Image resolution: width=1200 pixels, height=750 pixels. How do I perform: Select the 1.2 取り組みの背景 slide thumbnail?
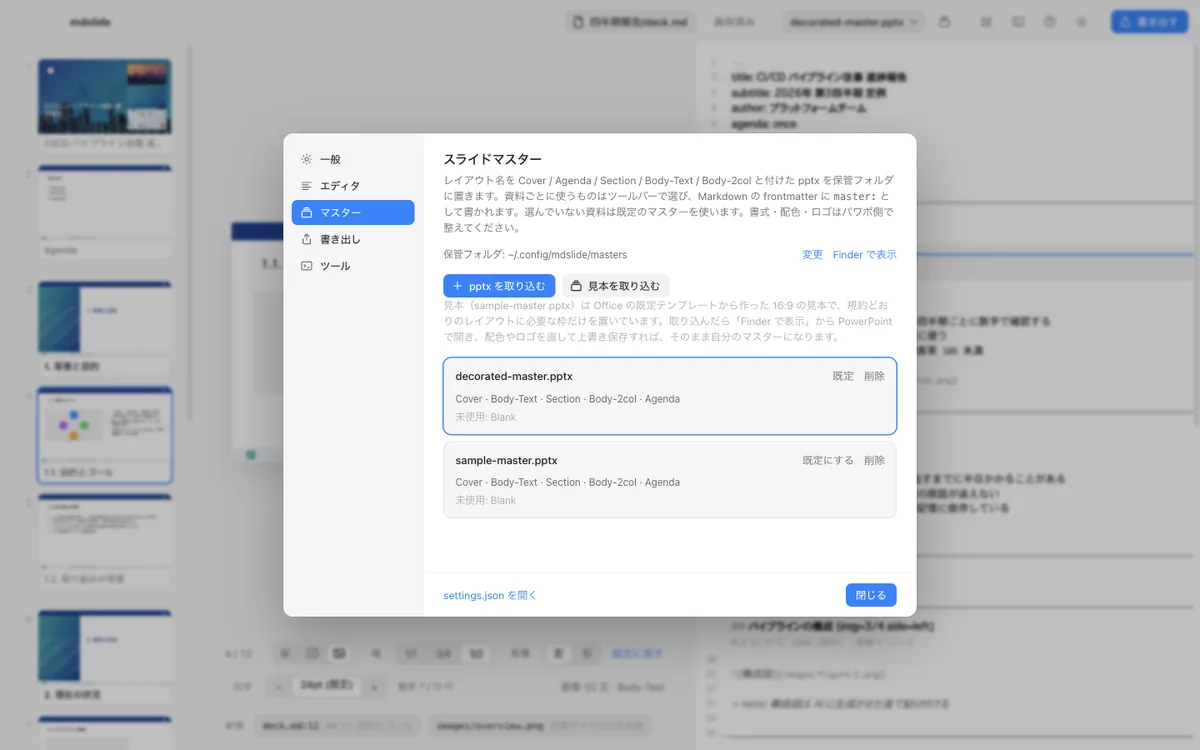104,541
